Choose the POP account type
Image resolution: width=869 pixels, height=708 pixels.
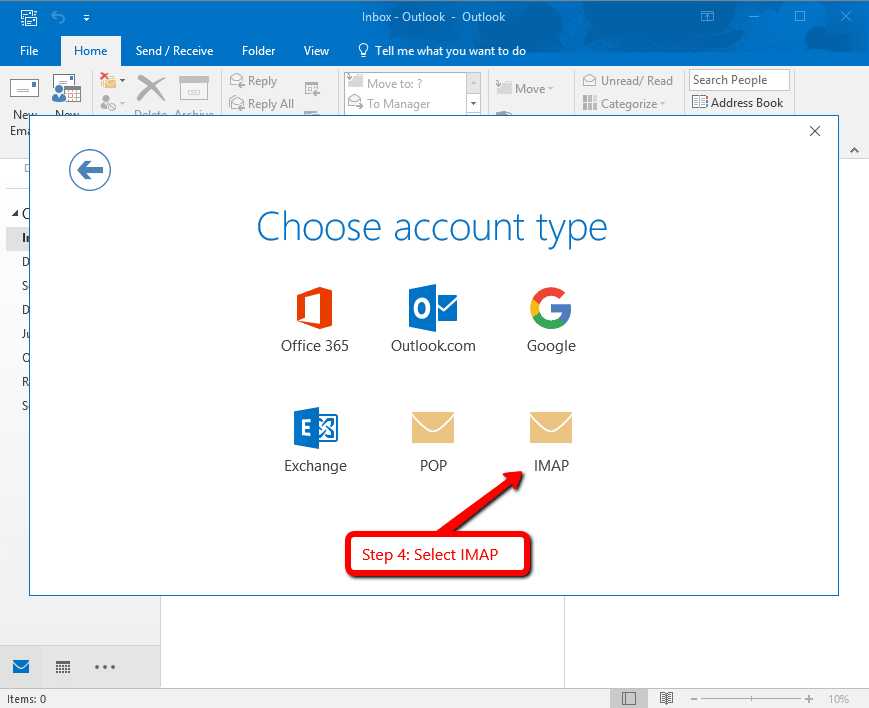433,442
